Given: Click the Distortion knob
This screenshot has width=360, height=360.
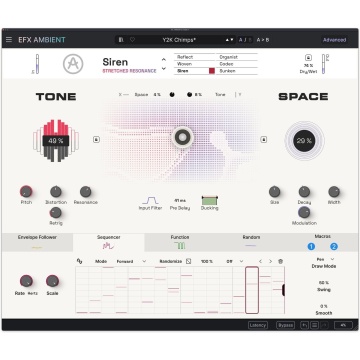Looking at the screenshot, I should click(x=56, y=192).
